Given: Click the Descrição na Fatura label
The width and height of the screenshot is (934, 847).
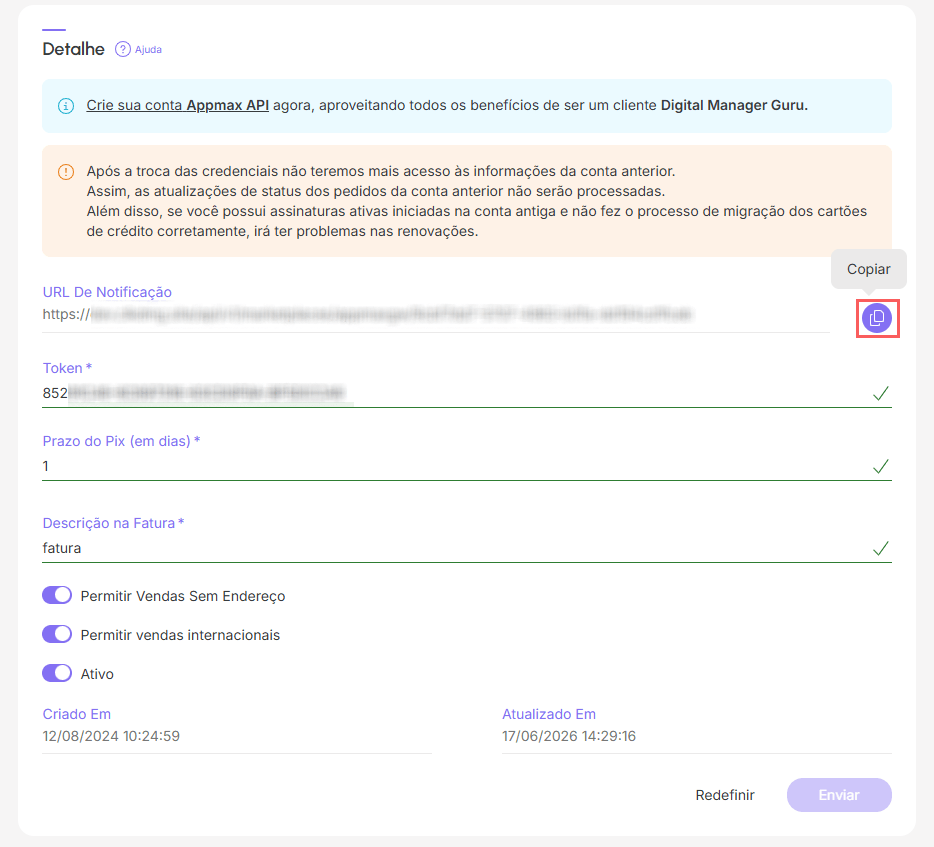Looking at the screenshot, I should point(113,523).
